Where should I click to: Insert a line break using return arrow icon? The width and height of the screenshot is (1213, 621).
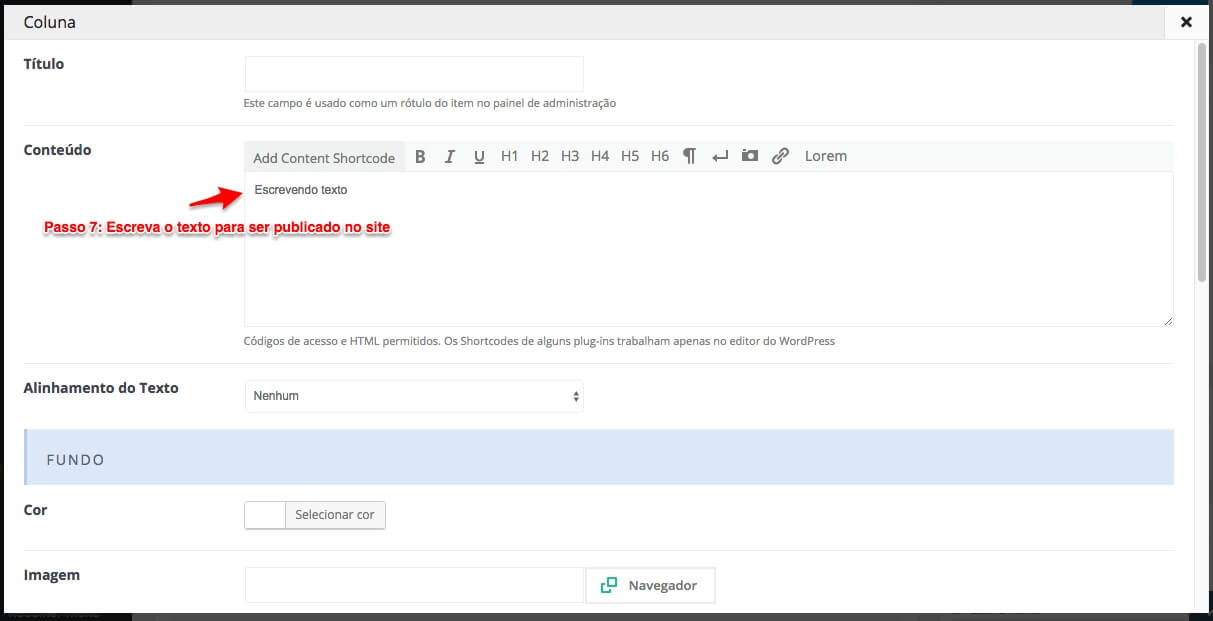(x=719, y=156)
